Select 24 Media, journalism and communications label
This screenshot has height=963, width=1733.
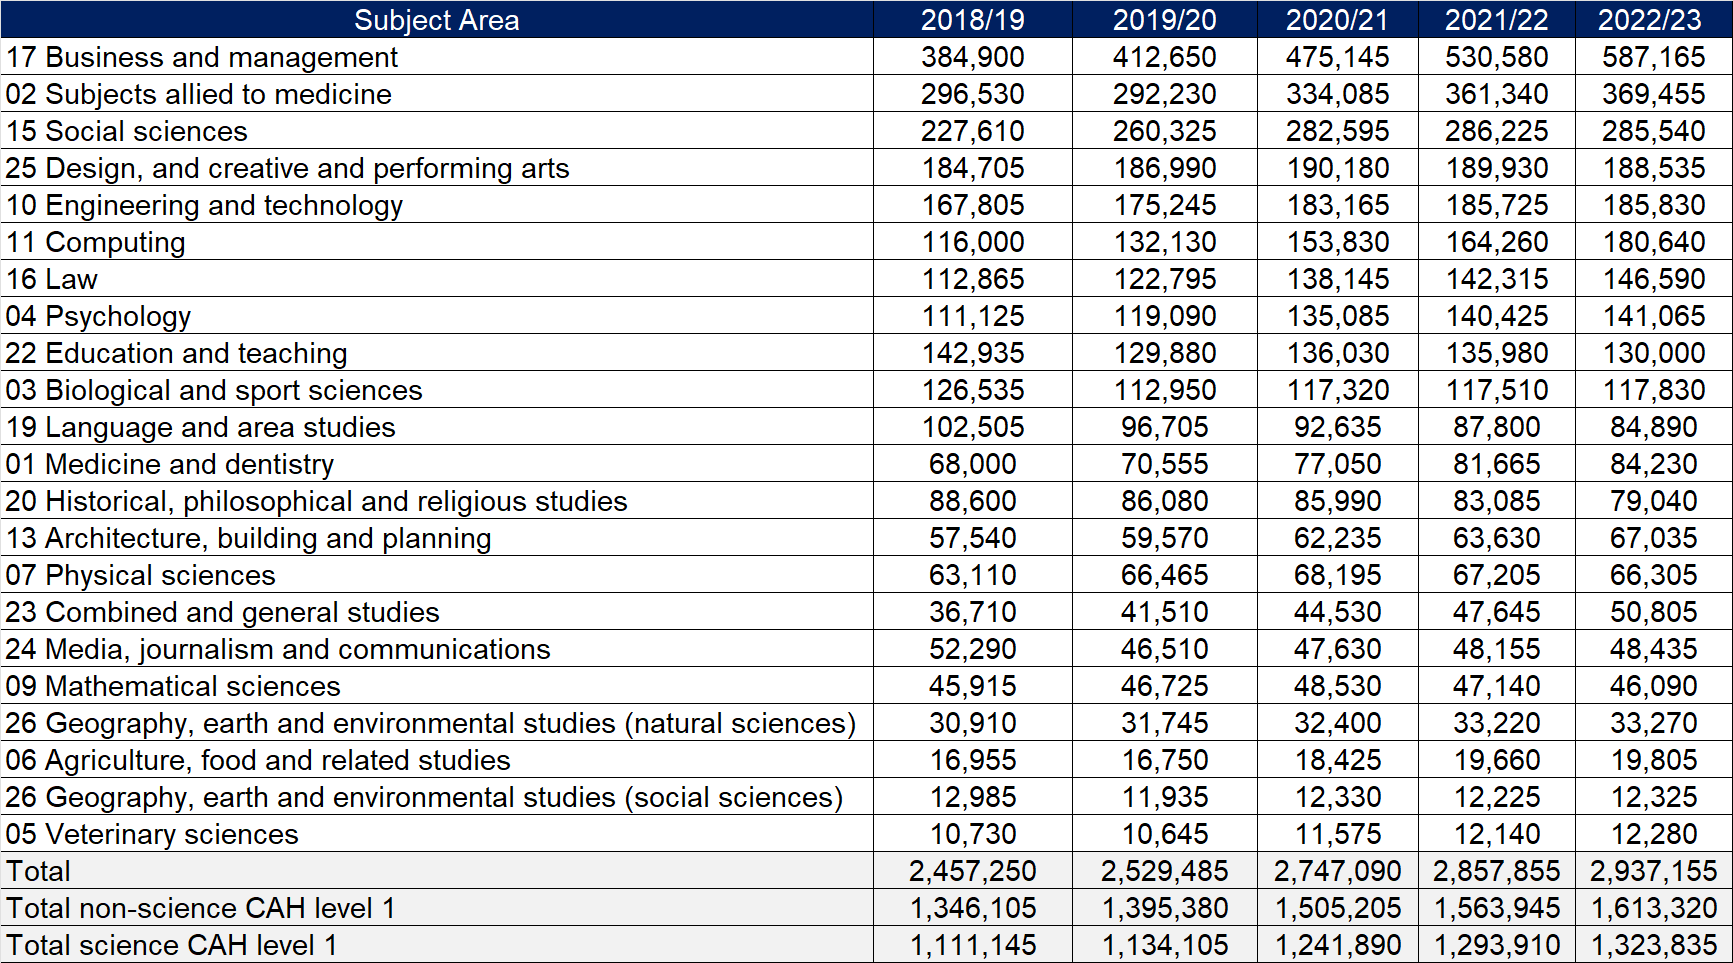point(278,649)
